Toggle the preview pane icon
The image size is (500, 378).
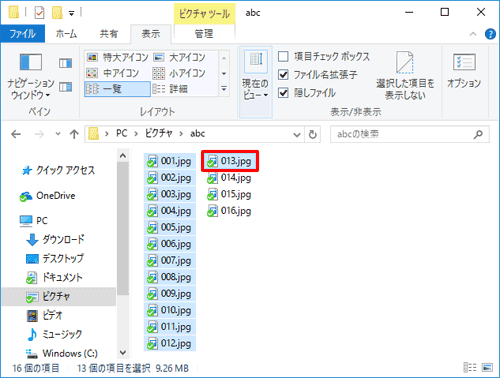[x=65, y=63]
